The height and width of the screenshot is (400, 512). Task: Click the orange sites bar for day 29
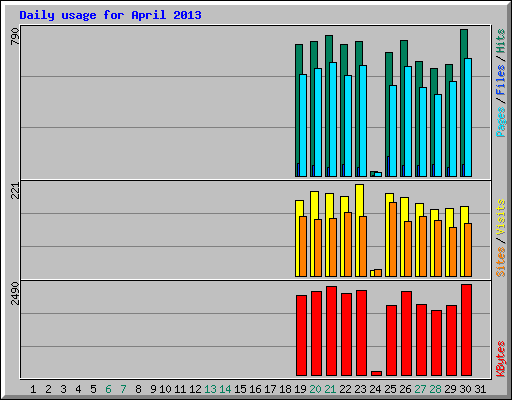click(453, 252)
